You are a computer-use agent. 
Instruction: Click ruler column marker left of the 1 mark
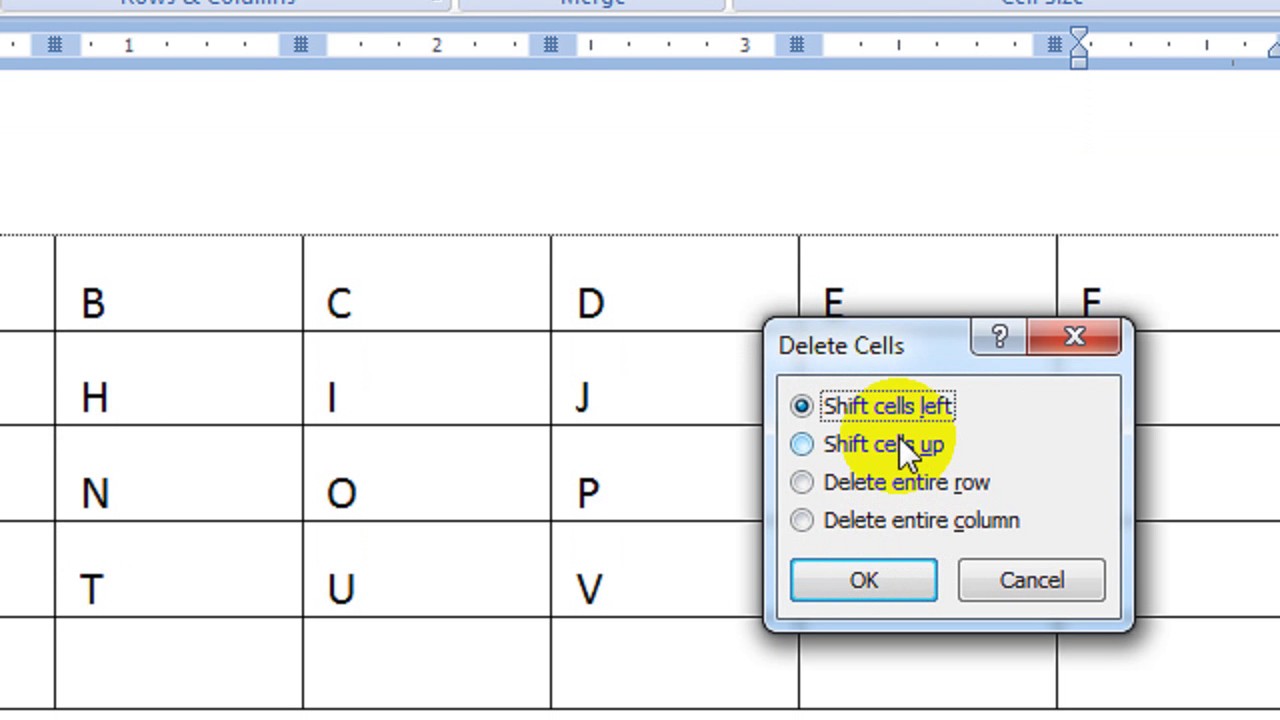pos(55,45)
